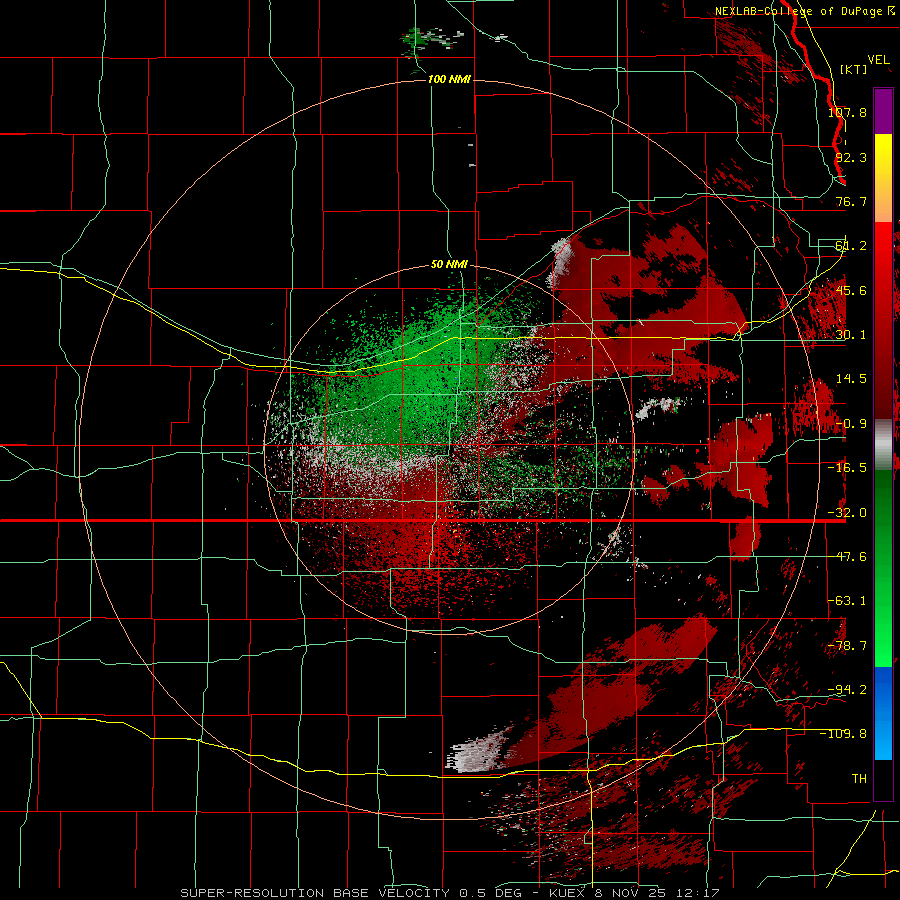The width and height of the screenshot is (900, 900).
Task: Click the yellow-orange segment of the color bar
Action: click(x=883, y=178)
